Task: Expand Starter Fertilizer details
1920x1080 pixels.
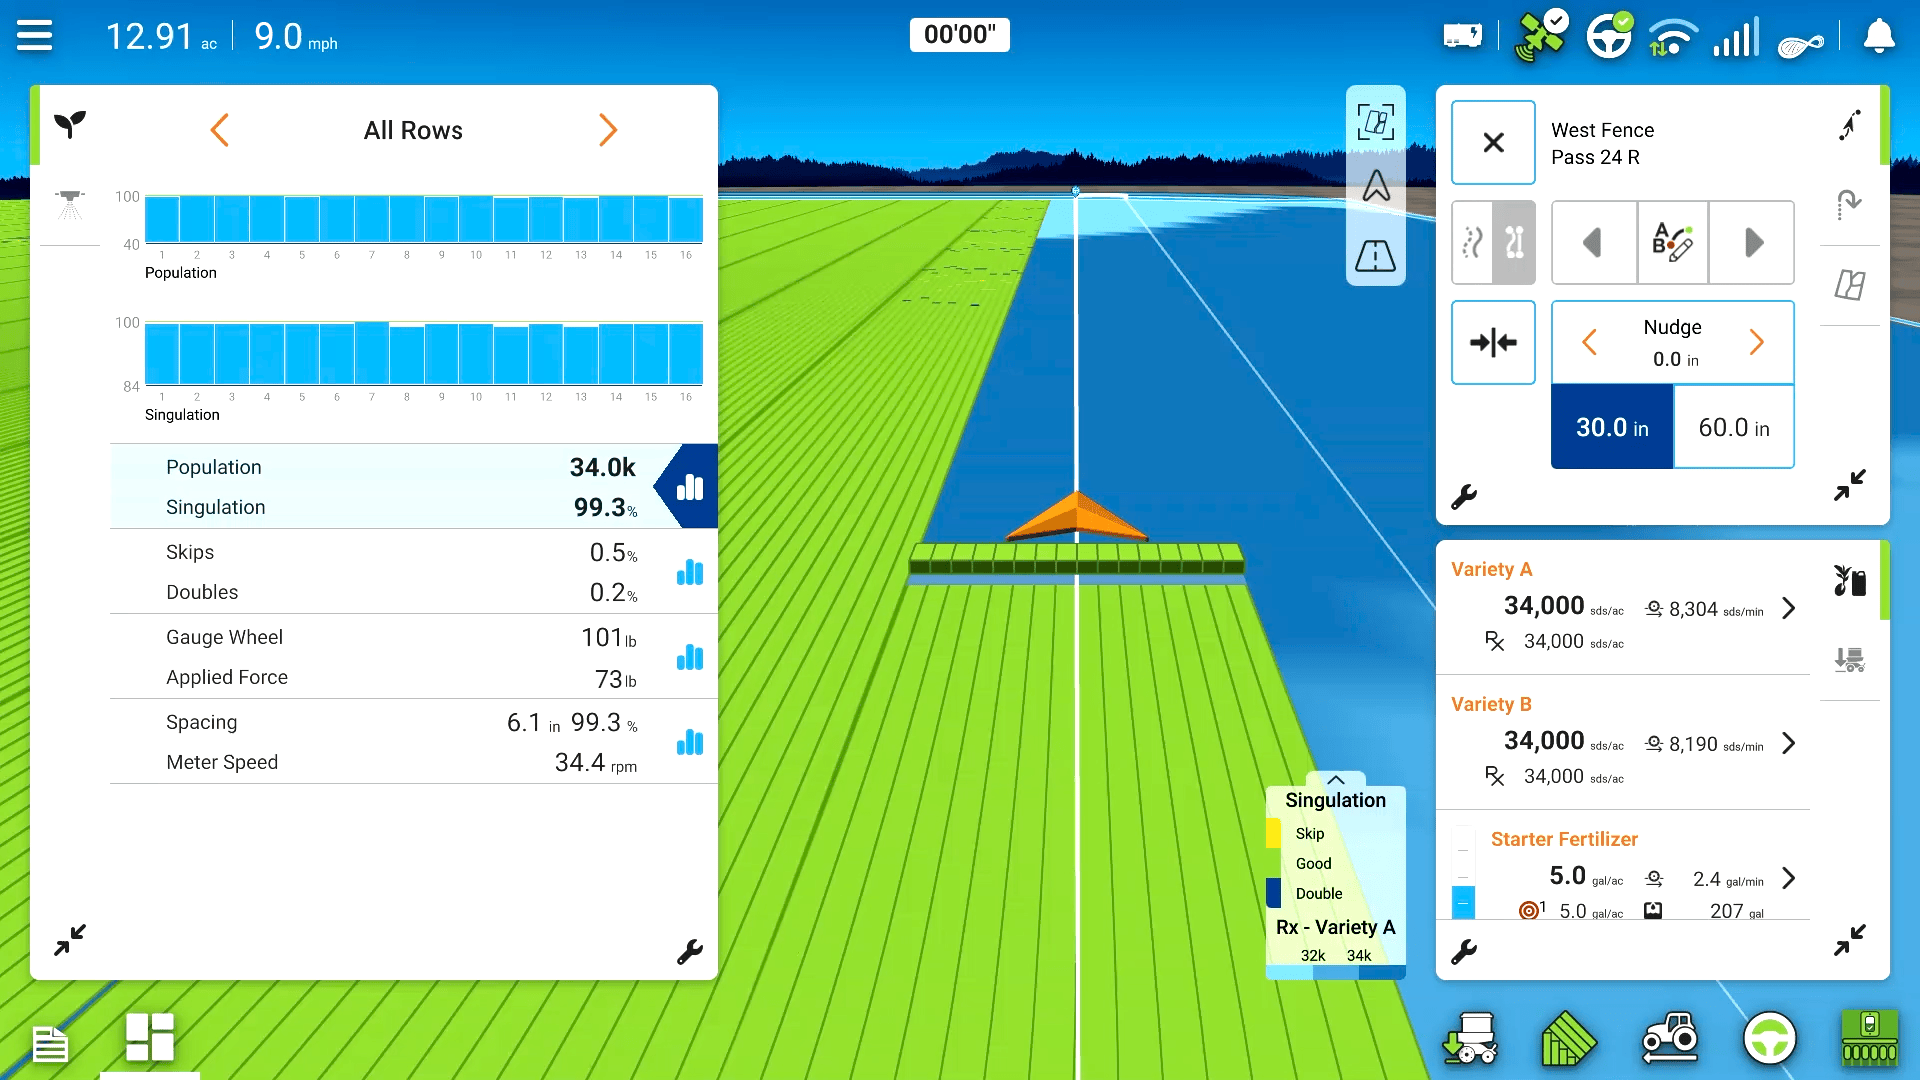Action: coord(1789,878)
